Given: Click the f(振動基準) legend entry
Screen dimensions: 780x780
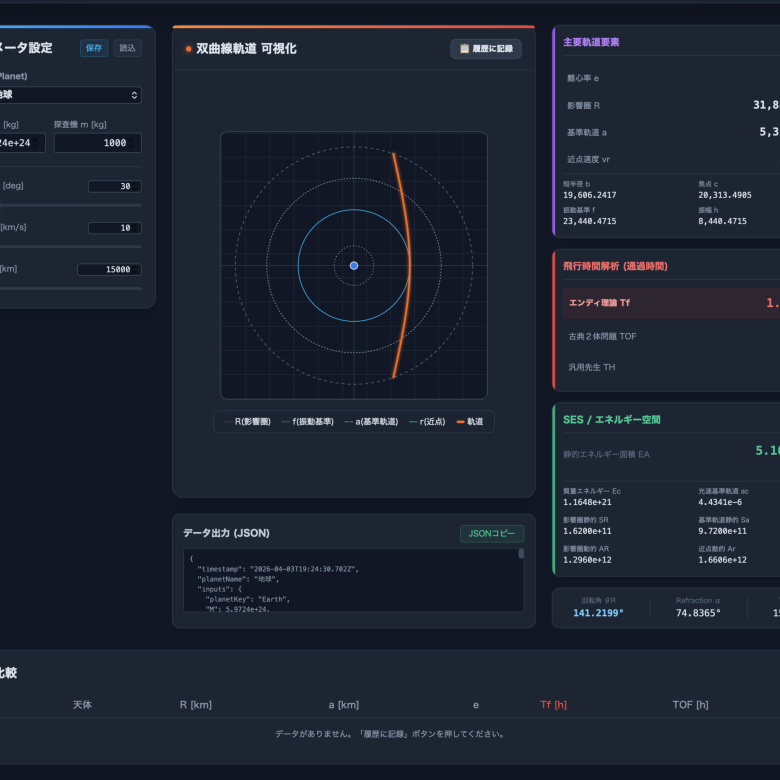Looking at the screenshot, I should tap(306, 422).
